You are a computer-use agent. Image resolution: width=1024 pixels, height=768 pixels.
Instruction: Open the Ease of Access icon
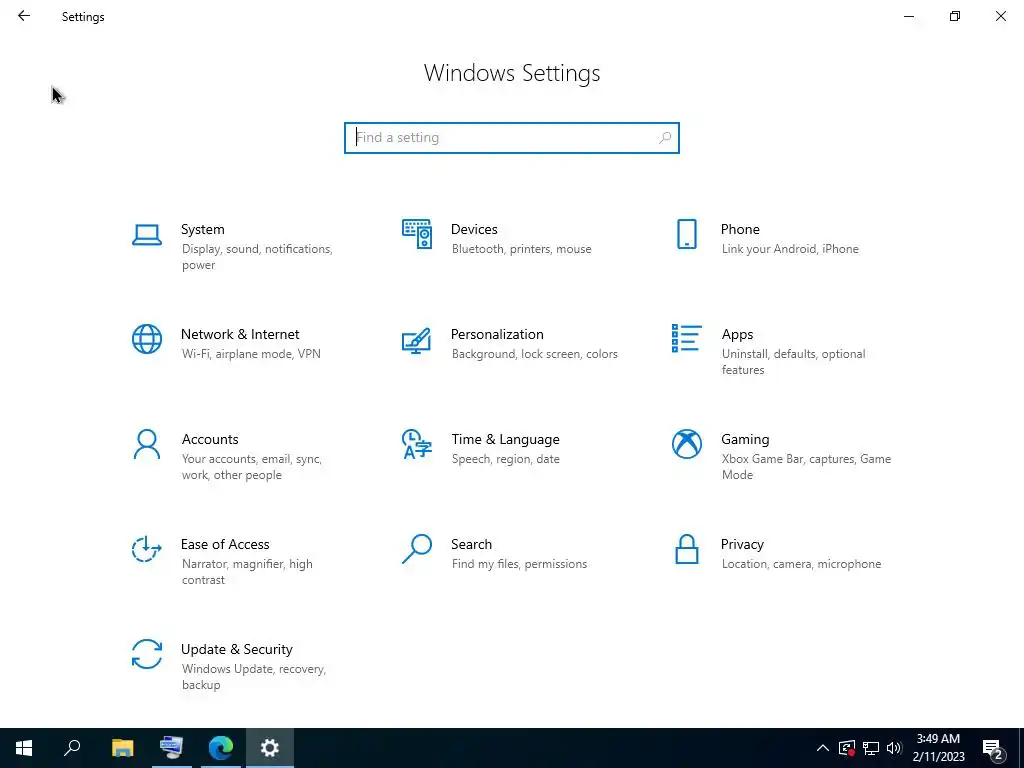pos(147,549)
